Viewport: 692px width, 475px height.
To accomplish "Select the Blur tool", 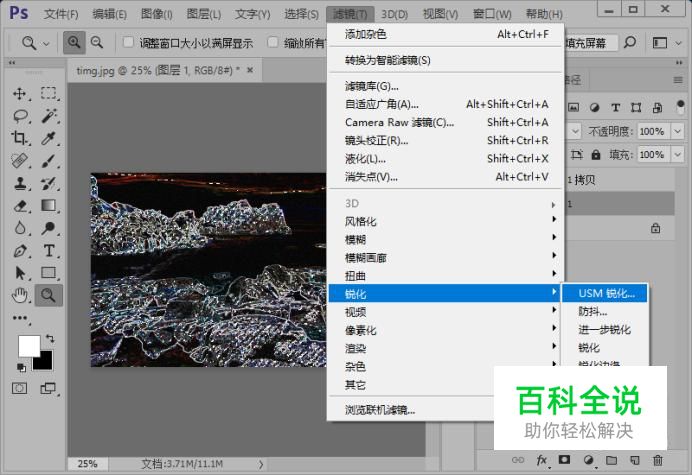I will point(19,228).
